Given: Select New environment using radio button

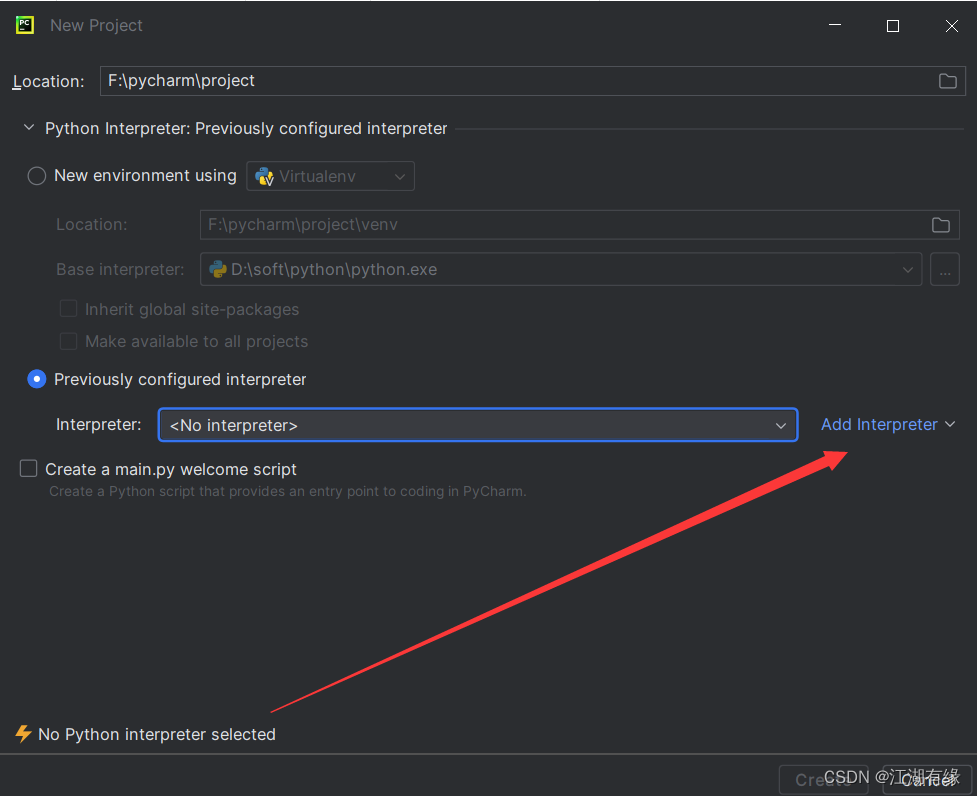Looking at the screenshot, I should (x=37, y=176).
